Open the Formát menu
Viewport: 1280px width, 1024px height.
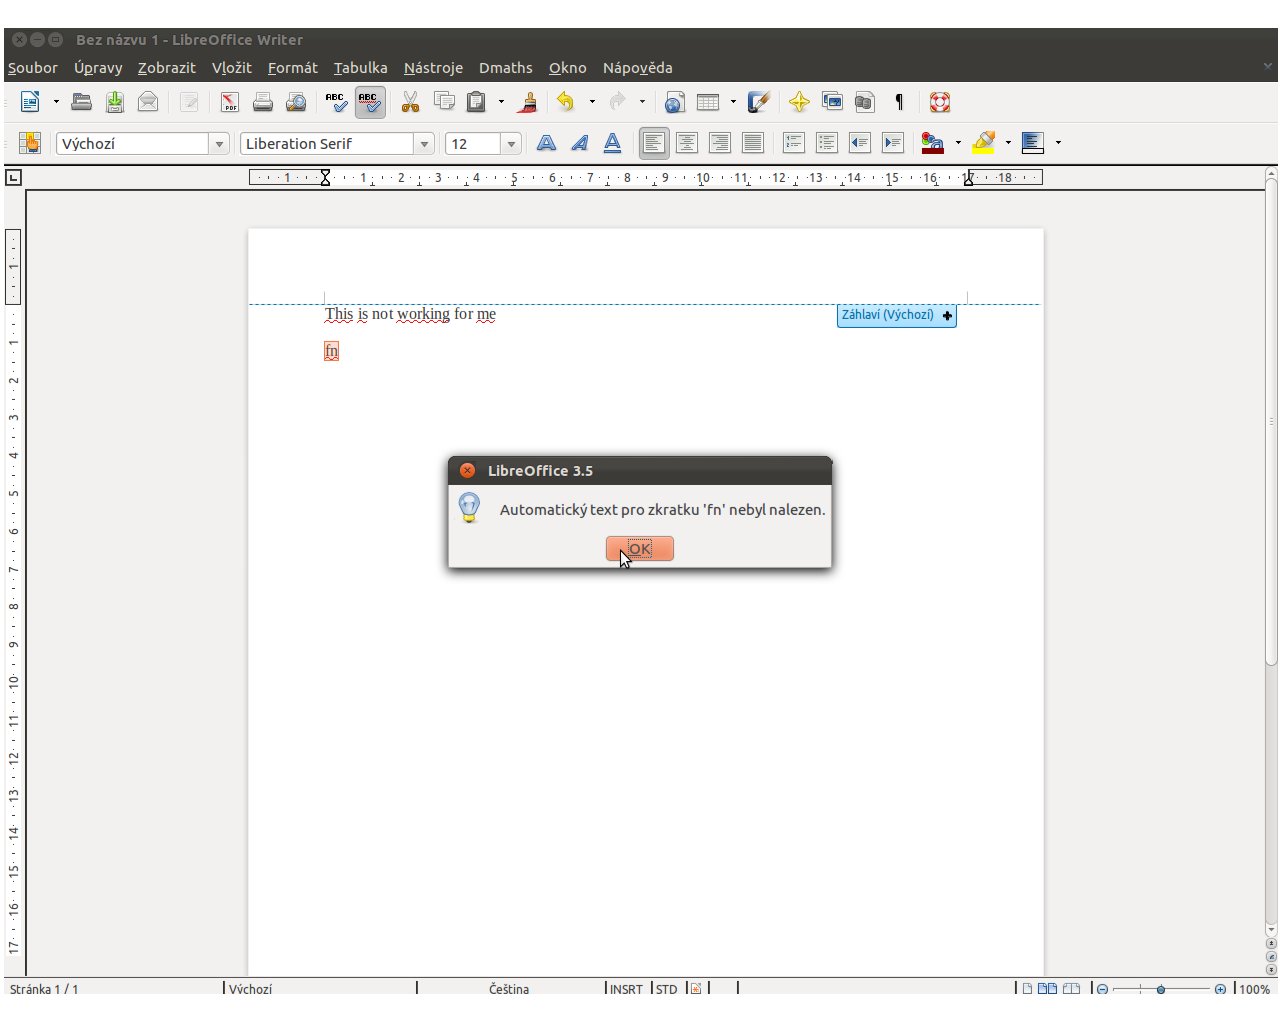click(292, 68)
